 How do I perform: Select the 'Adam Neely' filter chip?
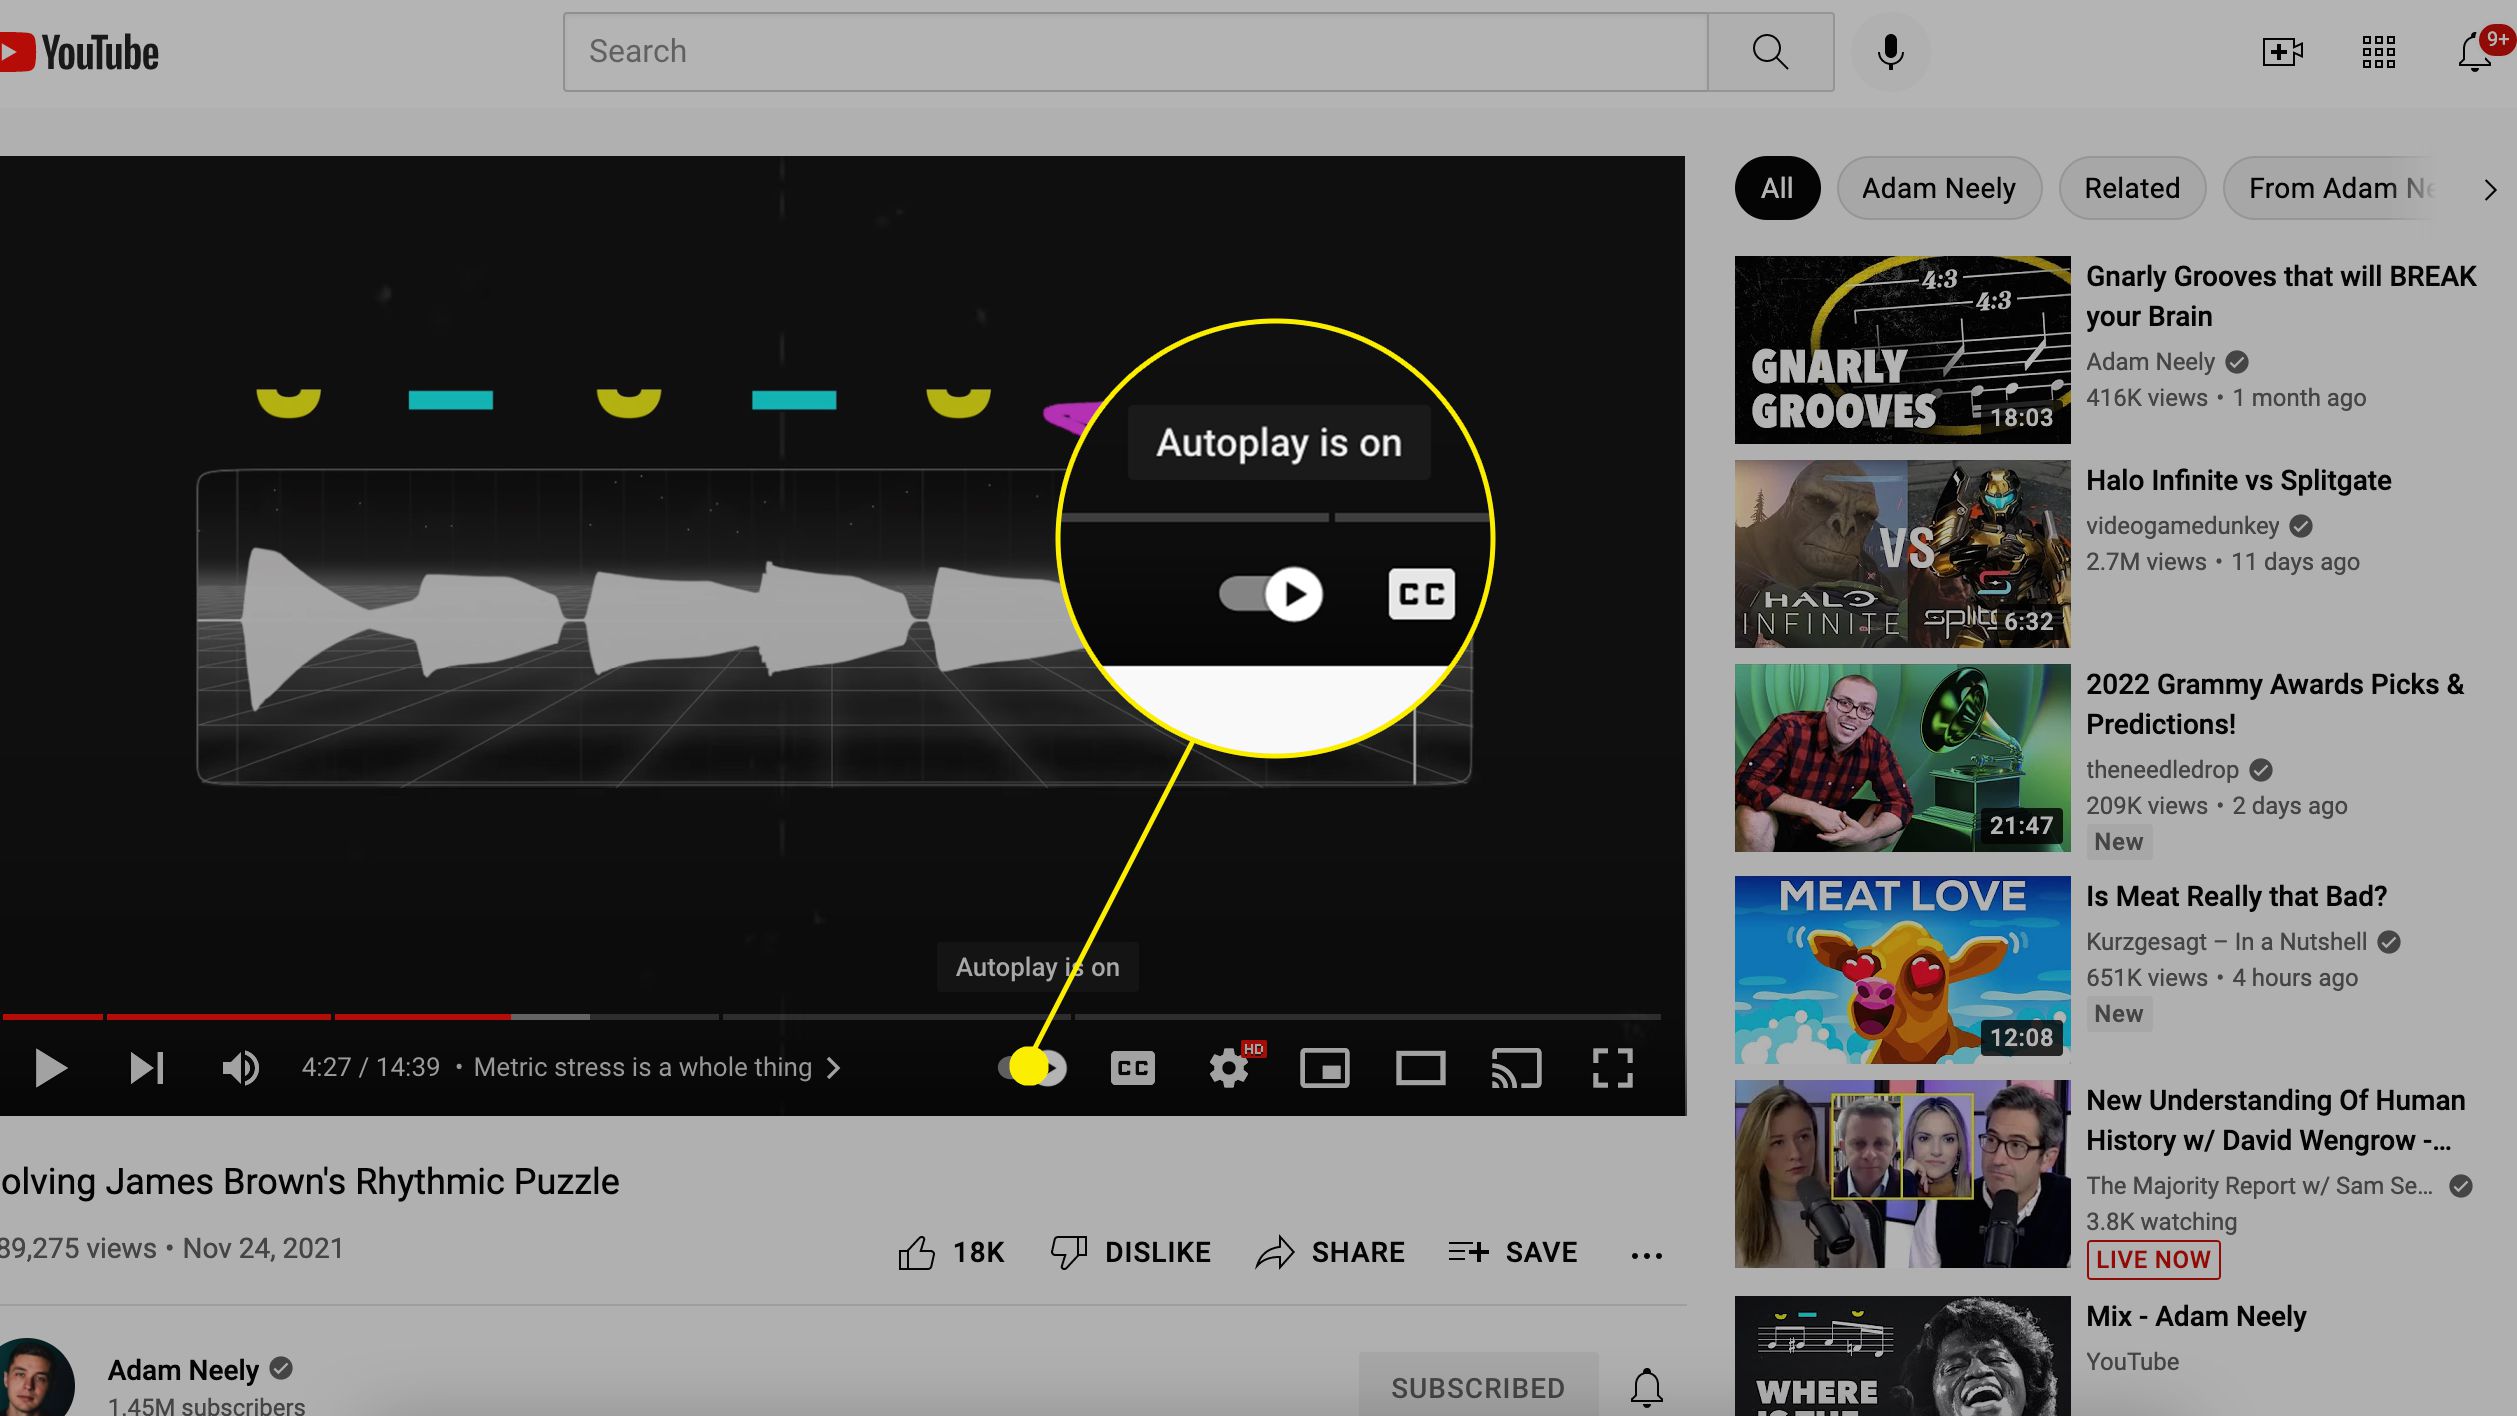click(1938, 188)
